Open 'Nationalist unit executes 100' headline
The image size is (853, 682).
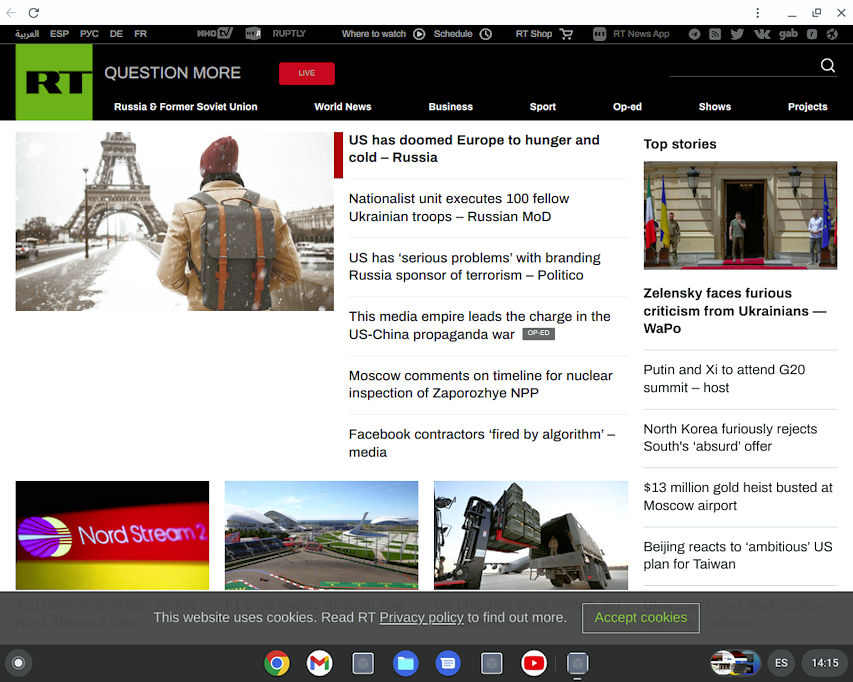[459, 207]
